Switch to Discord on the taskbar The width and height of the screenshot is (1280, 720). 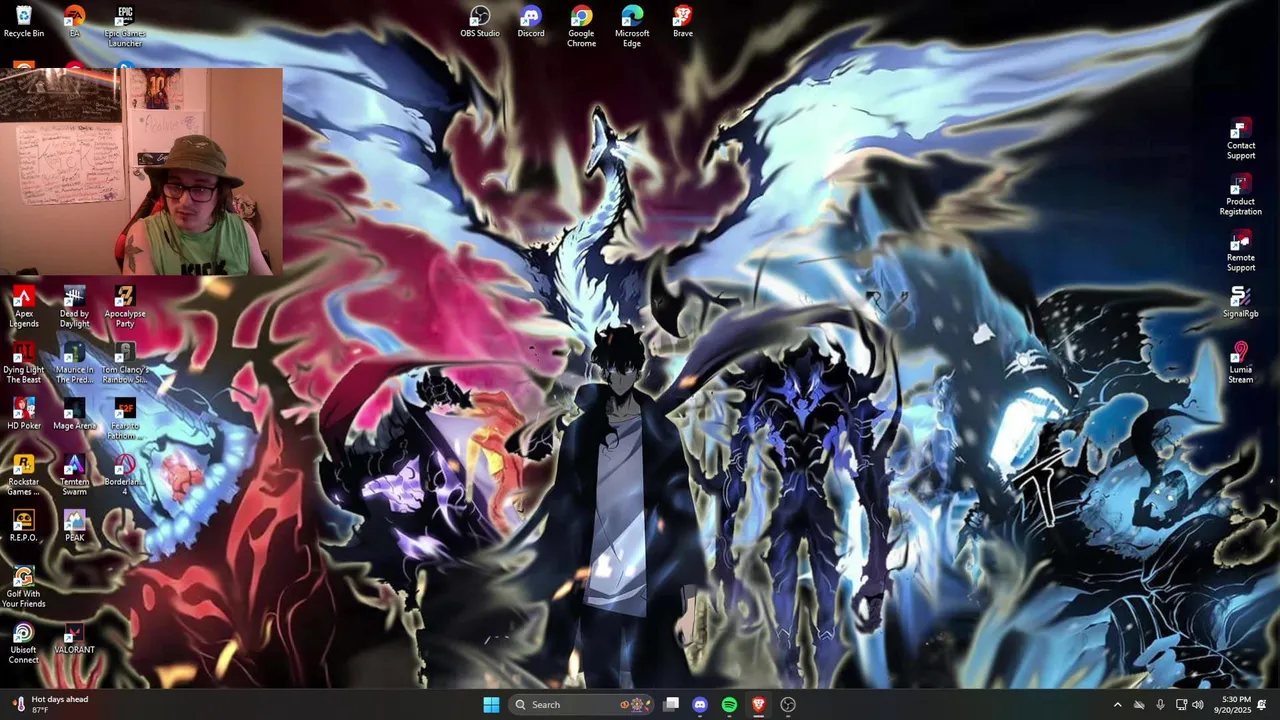coord(700,705)
